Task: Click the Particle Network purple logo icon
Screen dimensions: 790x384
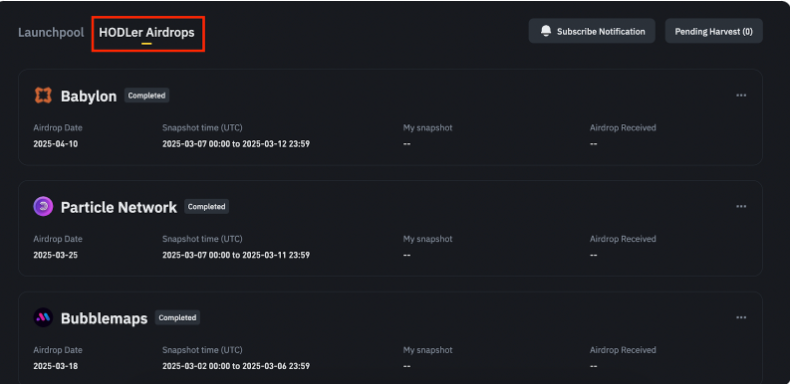Action: (43, 207)
